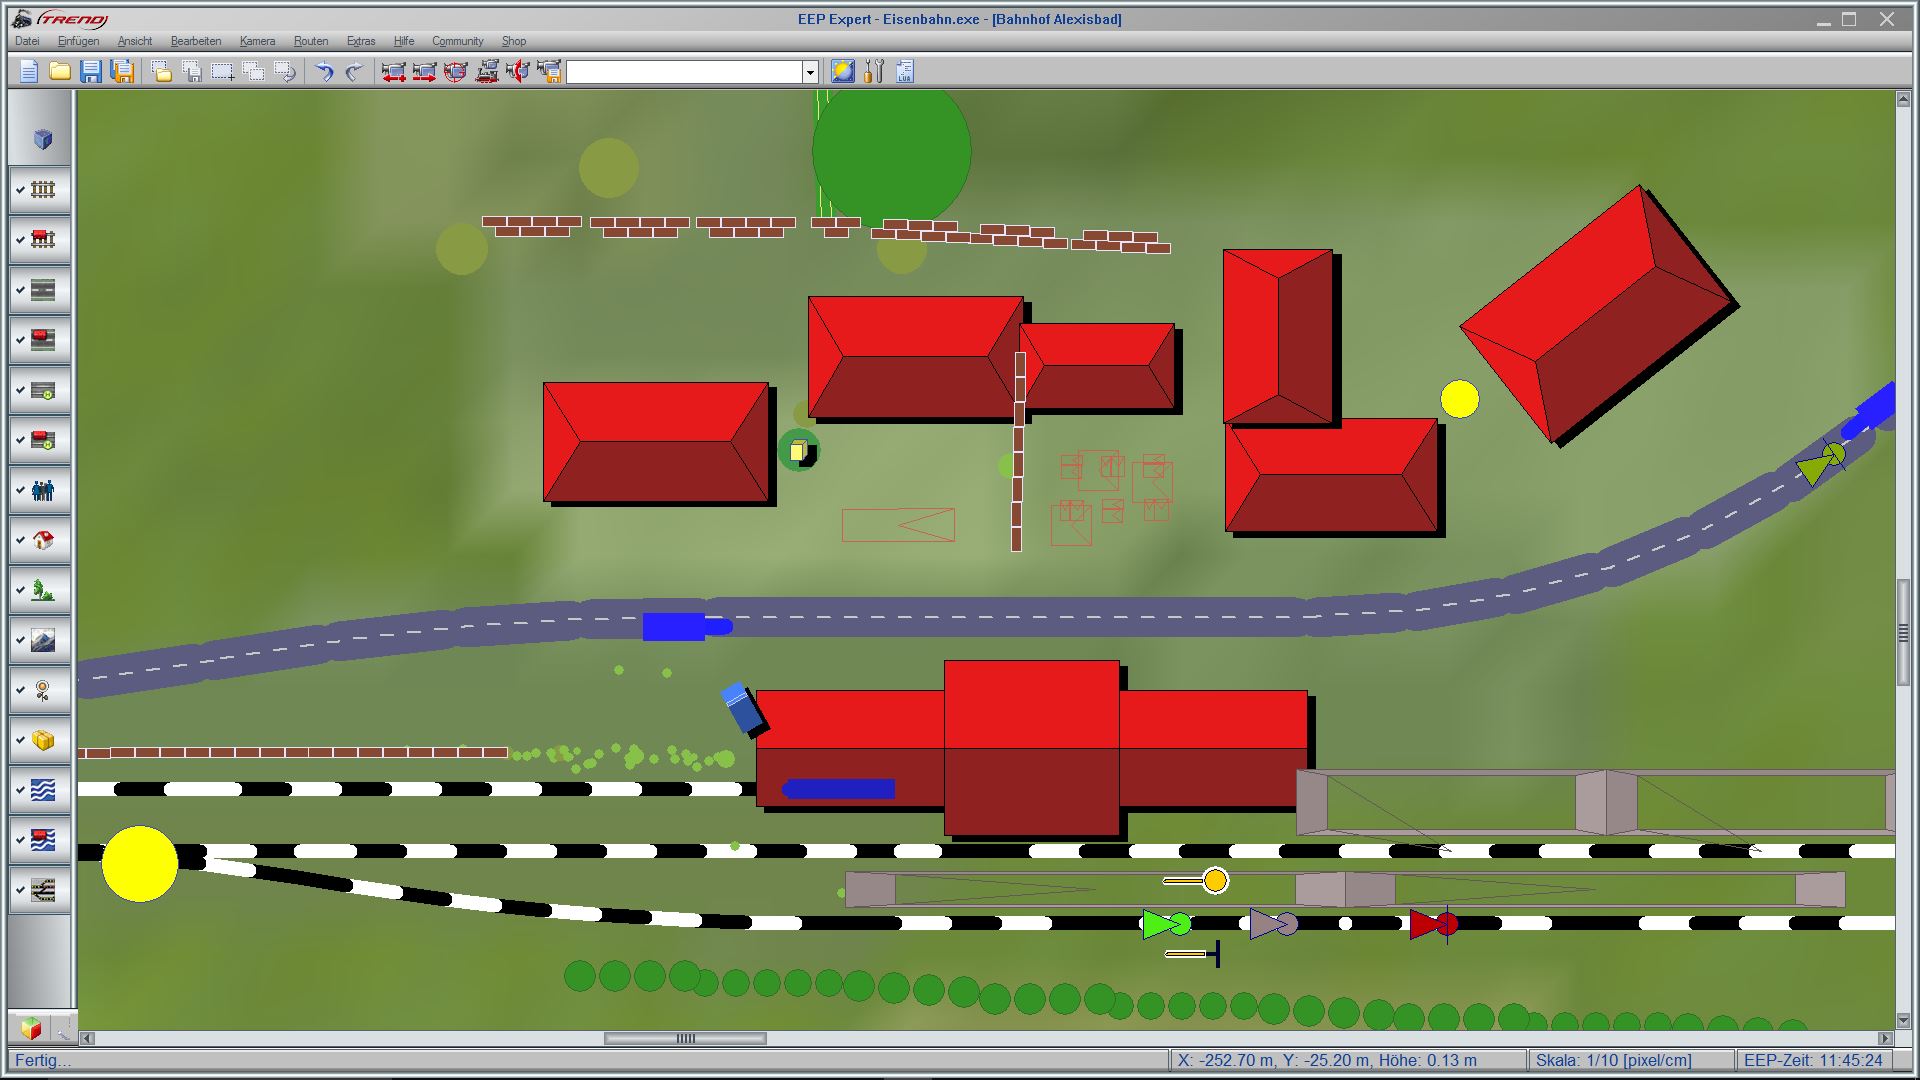Open the Bearbeiten menu
The image size is (1920, 1080).
point(197,41)
